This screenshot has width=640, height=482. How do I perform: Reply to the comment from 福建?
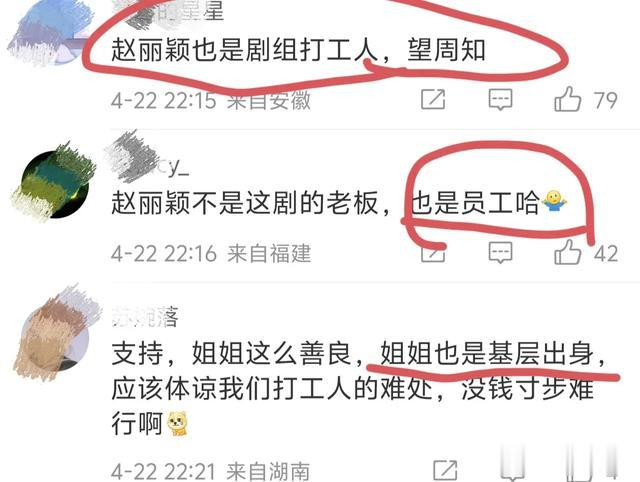(500, 252)
